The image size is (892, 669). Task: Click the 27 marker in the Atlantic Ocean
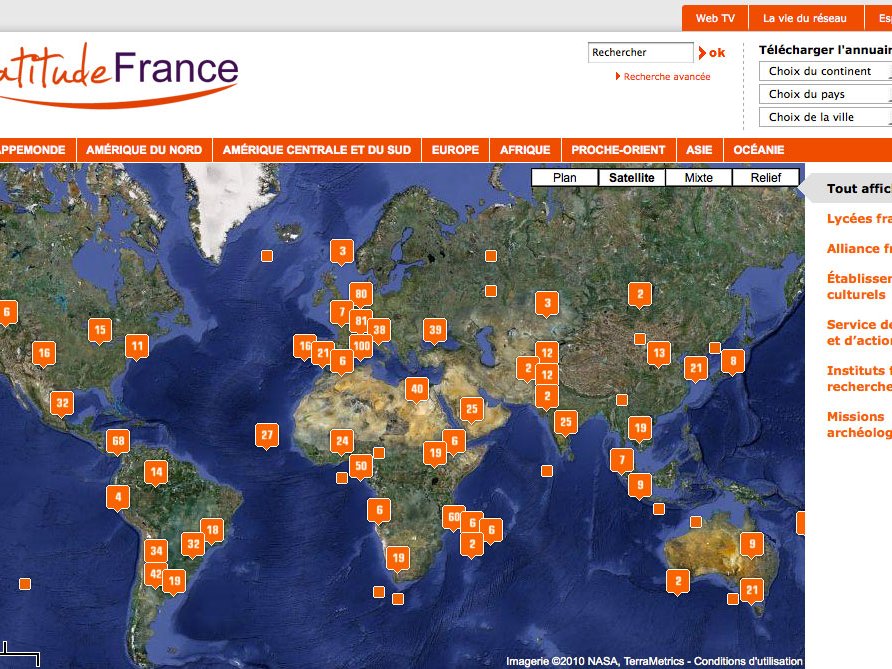[x=266, y=434]
